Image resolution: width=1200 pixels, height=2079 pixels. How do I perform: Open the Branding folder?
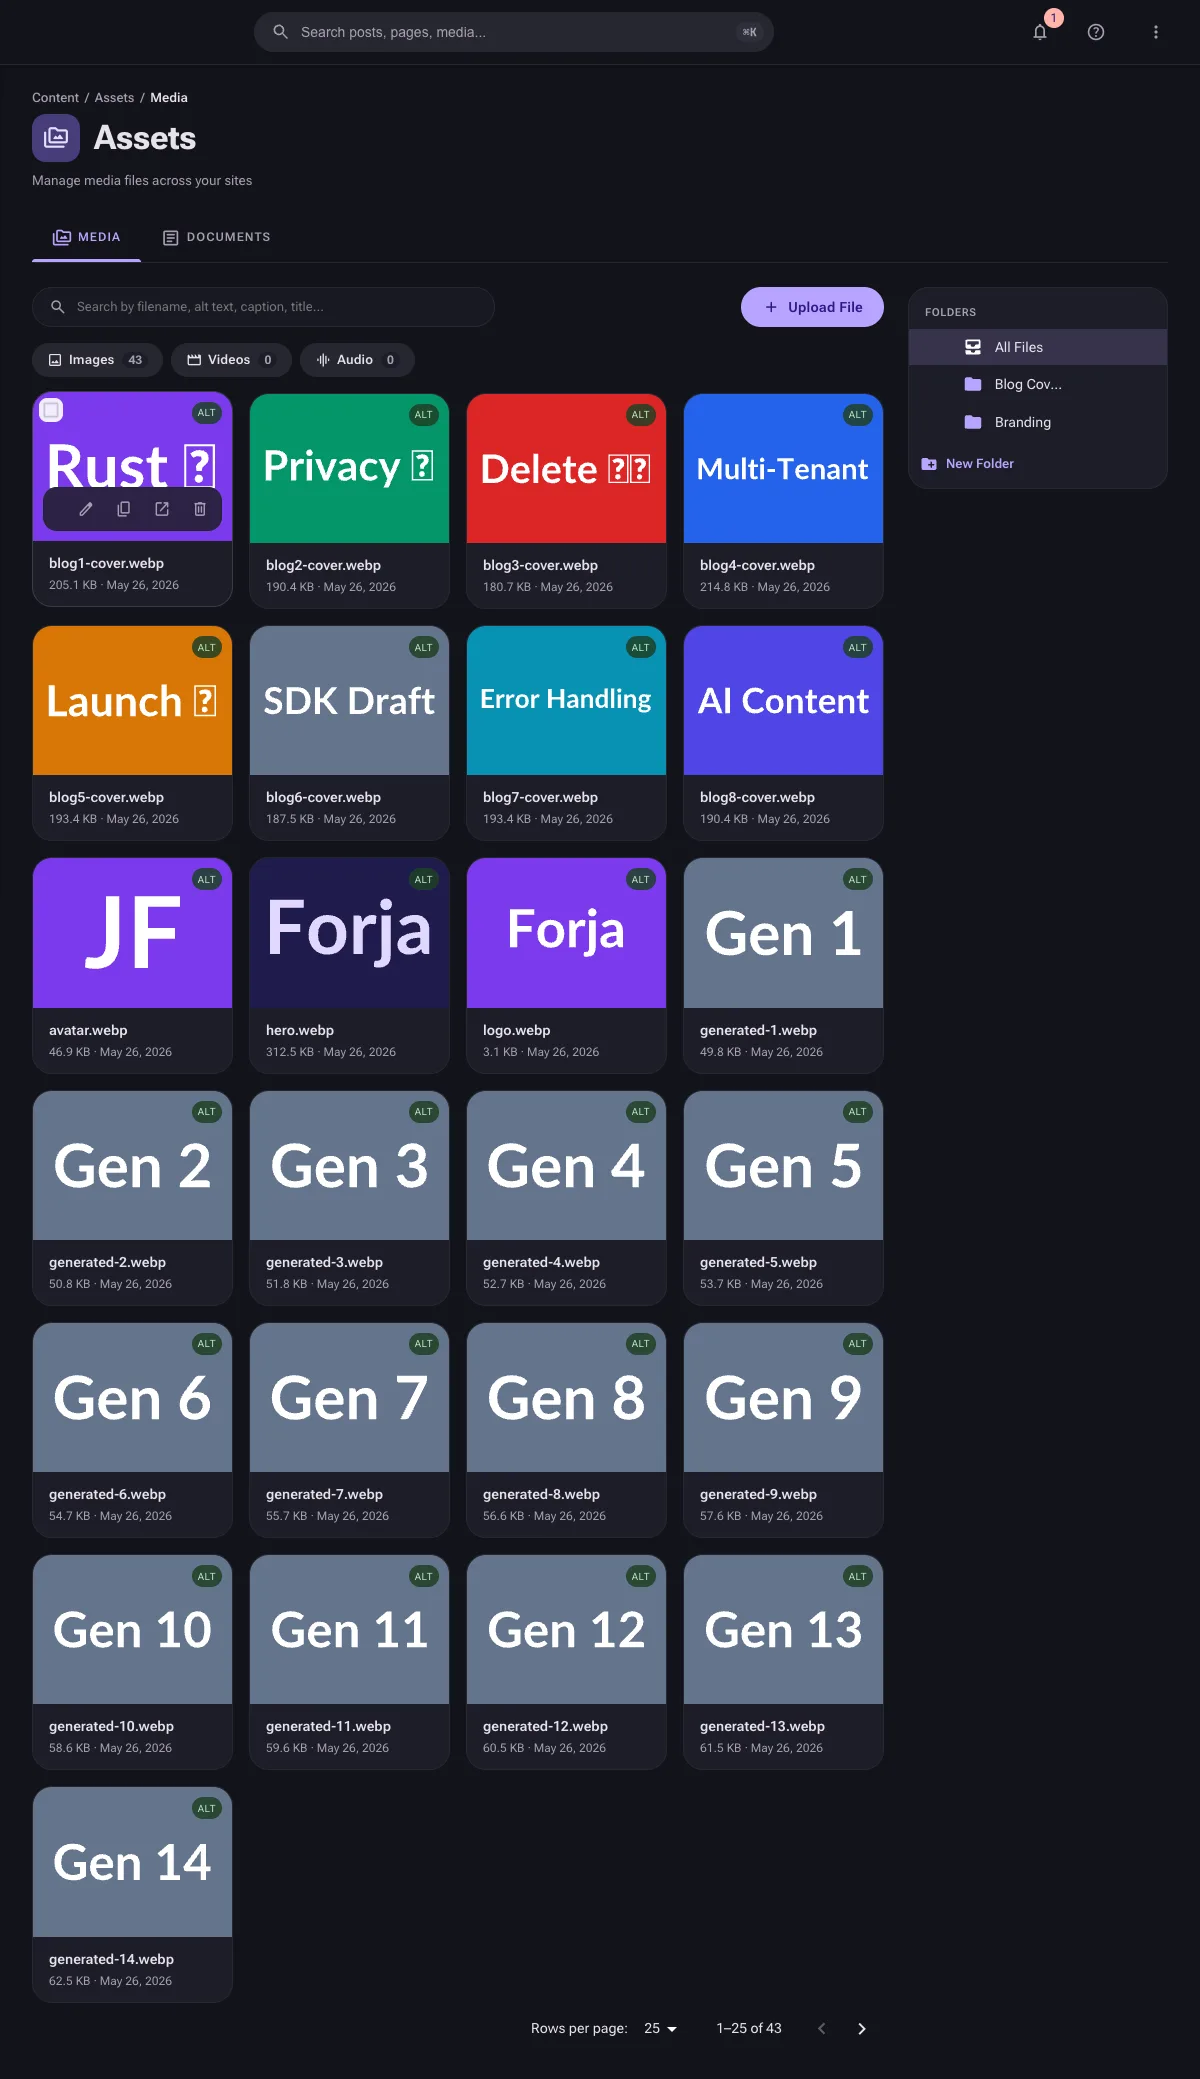pos(1037,422)
